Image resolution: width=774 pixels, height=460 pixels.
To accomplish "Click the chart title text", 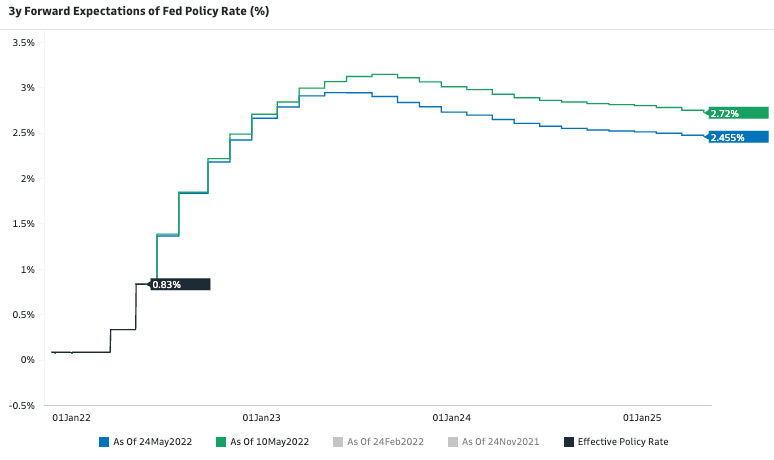I will [138, 12].
